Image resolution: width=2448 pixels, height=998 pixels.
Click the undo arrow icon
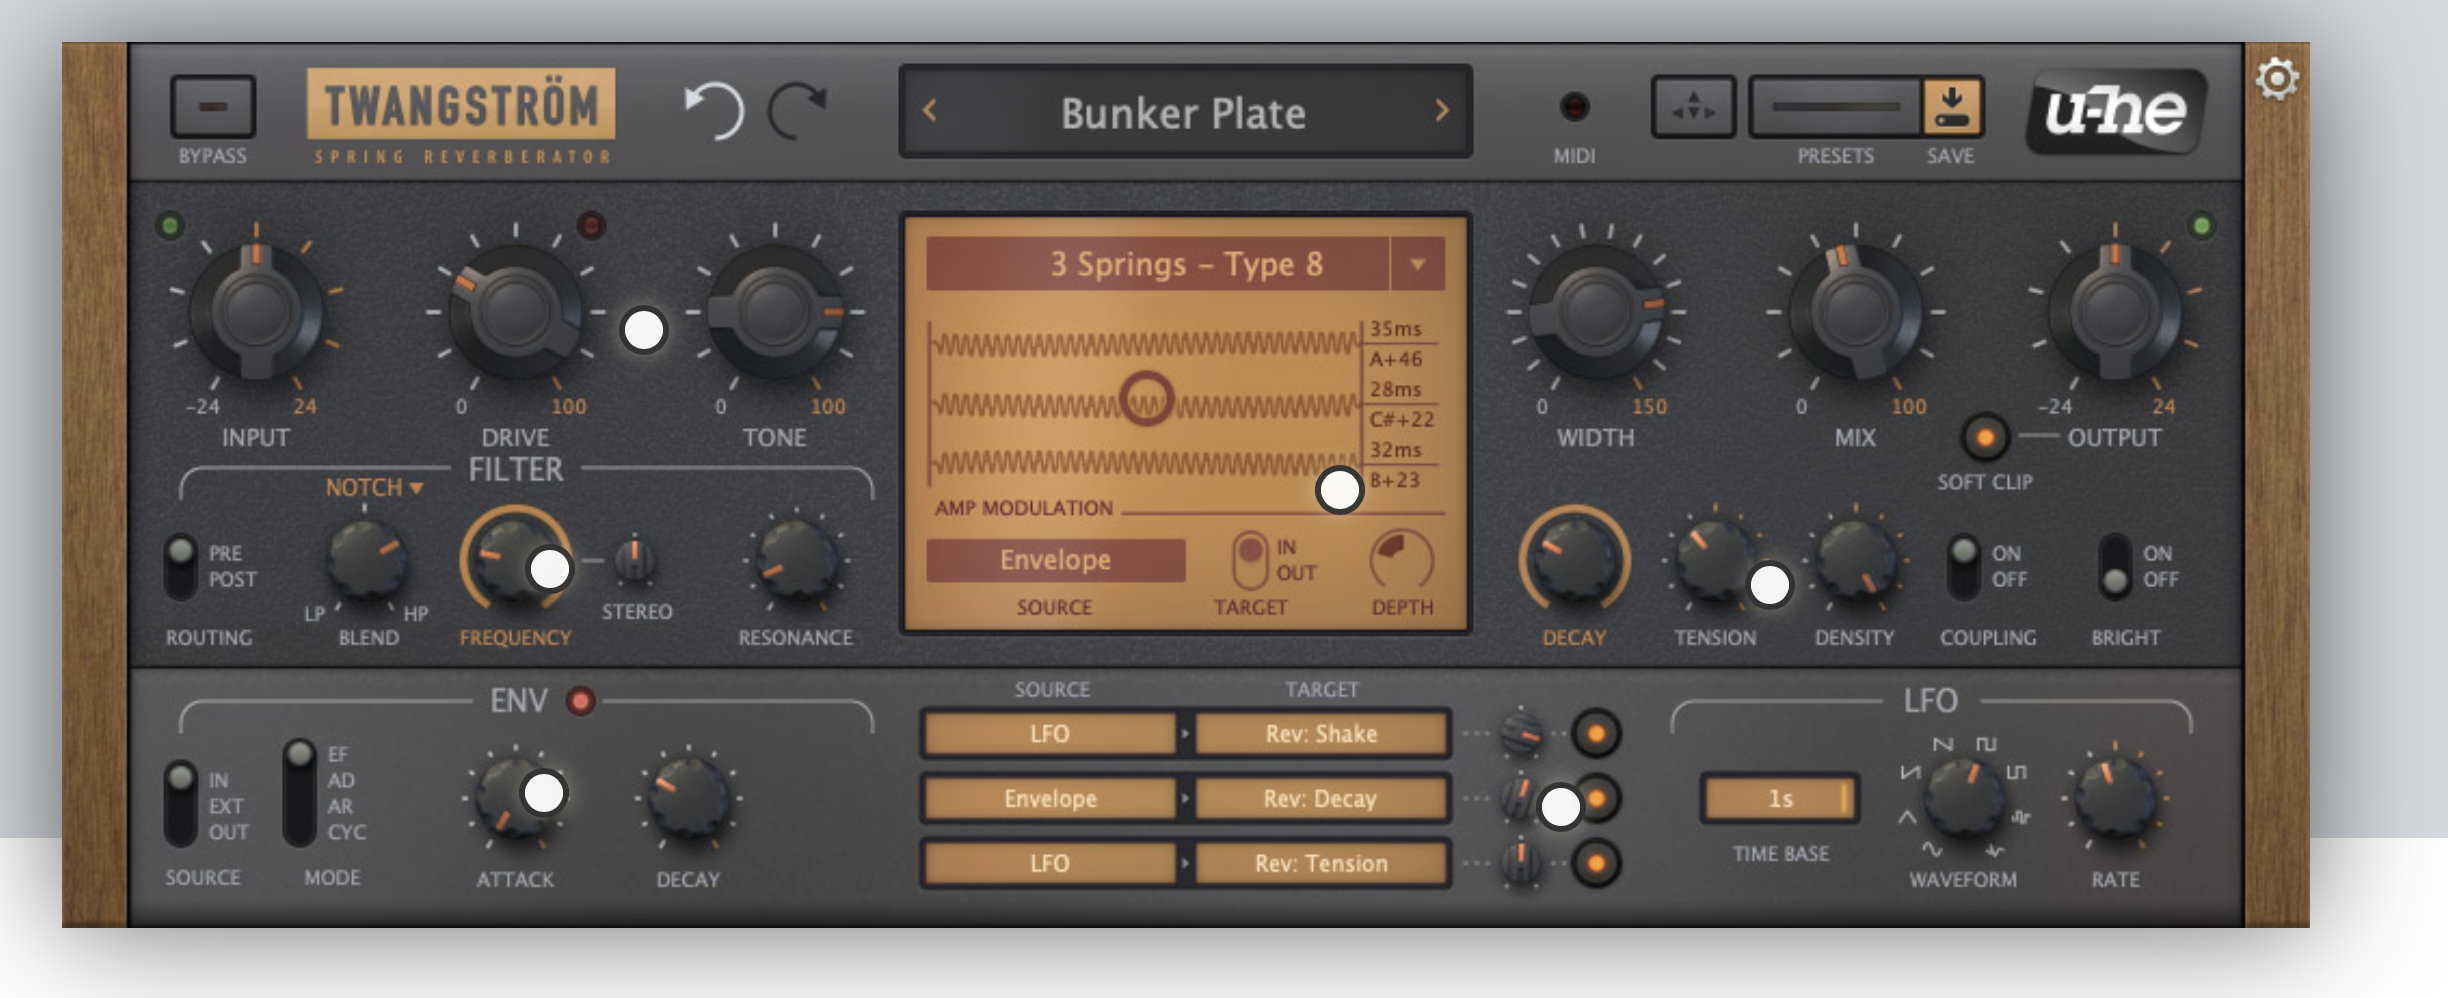[713, 110]
